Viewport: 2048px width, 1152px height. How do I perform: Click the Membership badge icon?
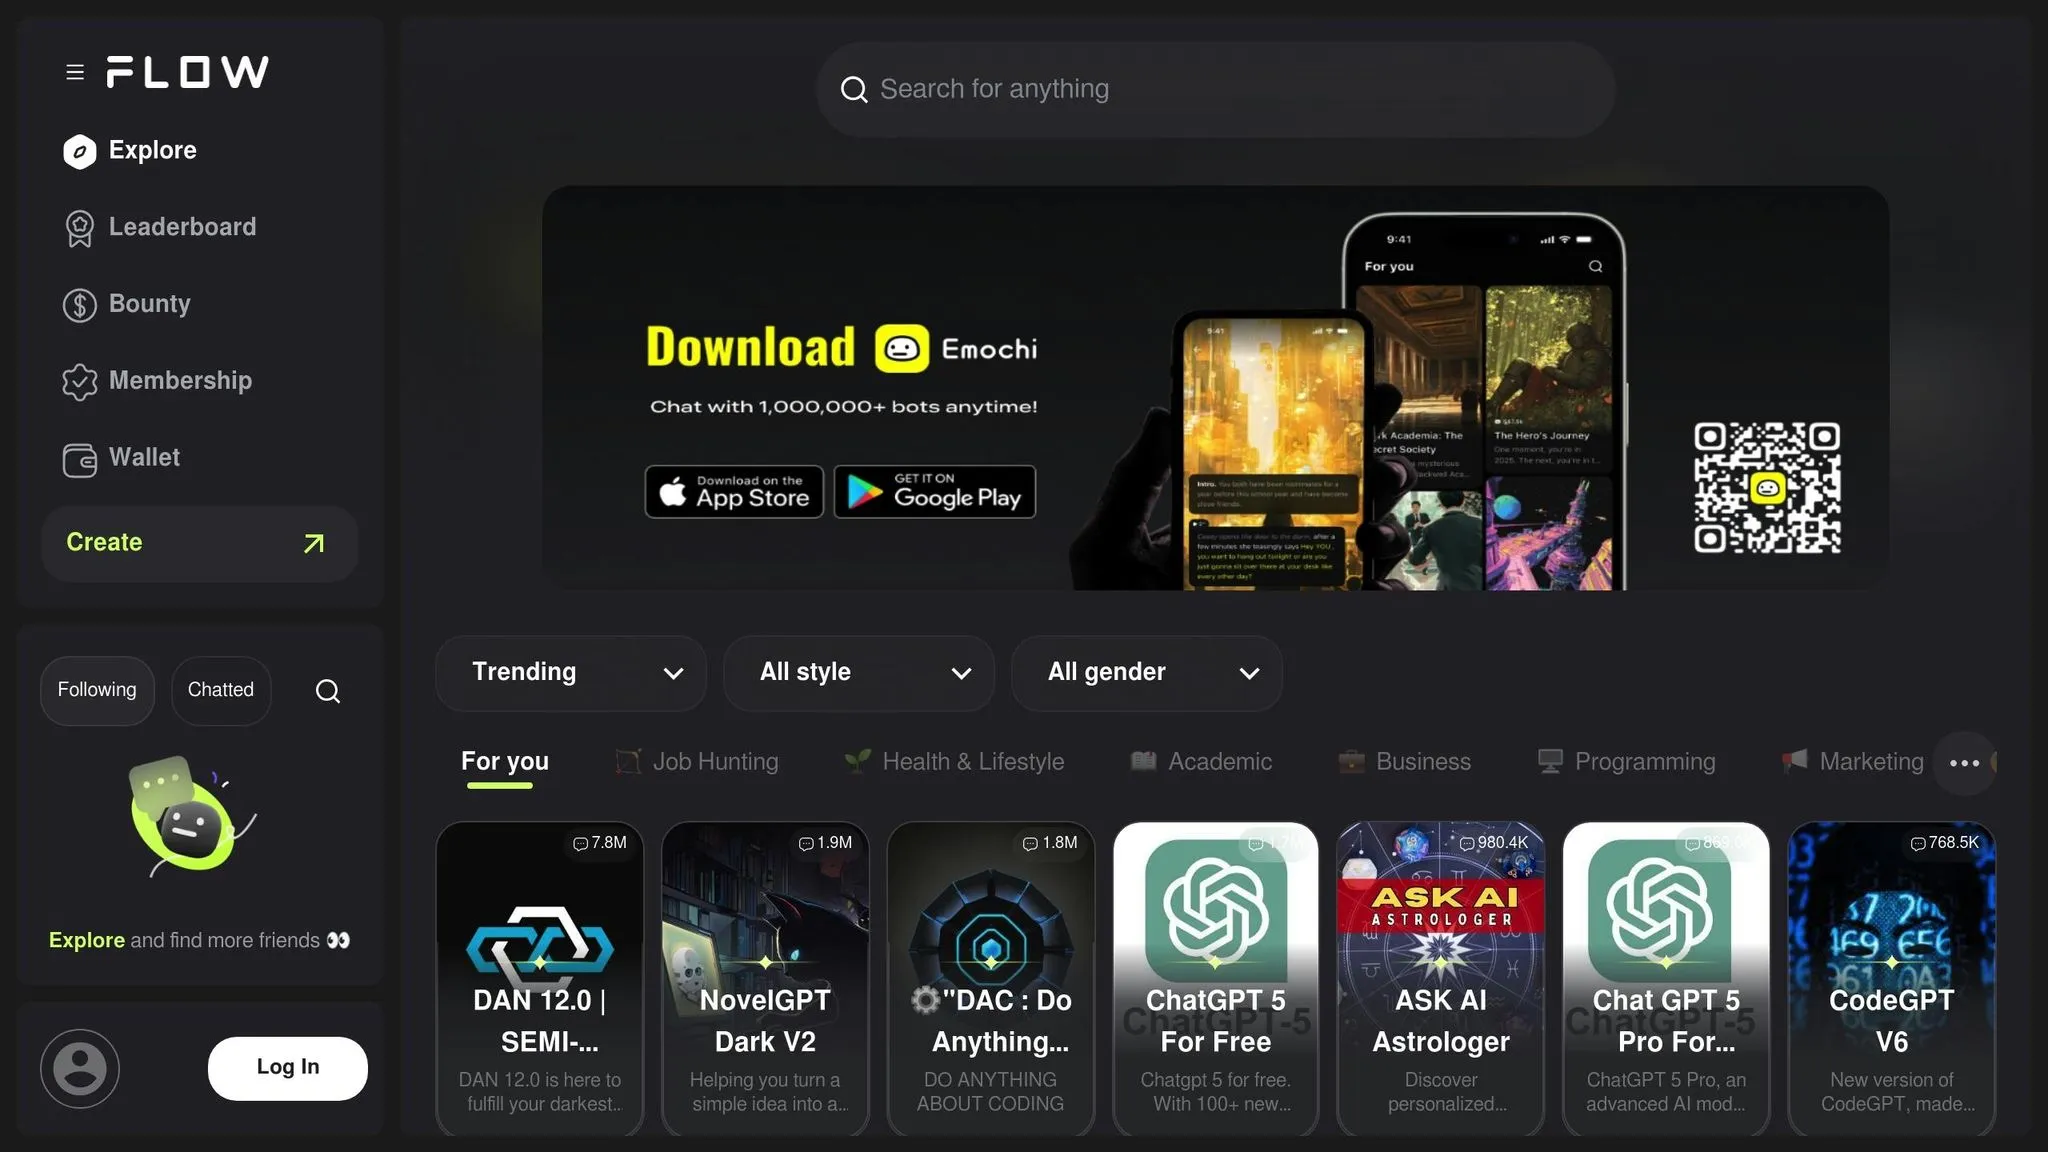(79, 381)
